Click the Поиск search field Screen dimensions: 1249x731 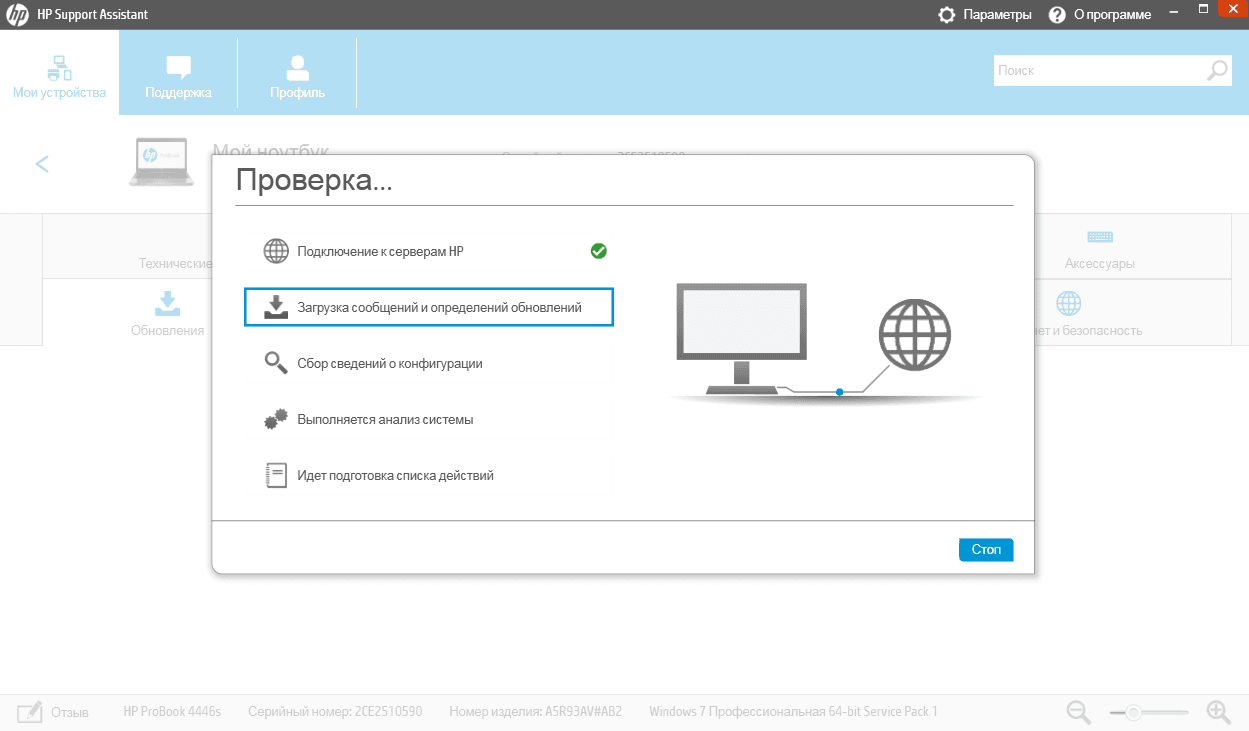1098,71
